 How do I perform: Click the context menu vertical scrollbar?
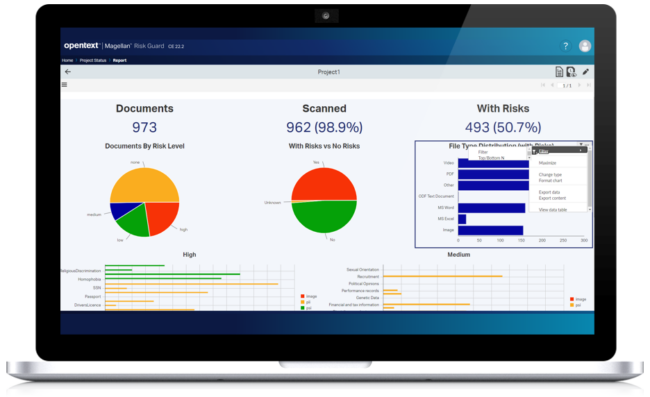[x=589, y=180]
